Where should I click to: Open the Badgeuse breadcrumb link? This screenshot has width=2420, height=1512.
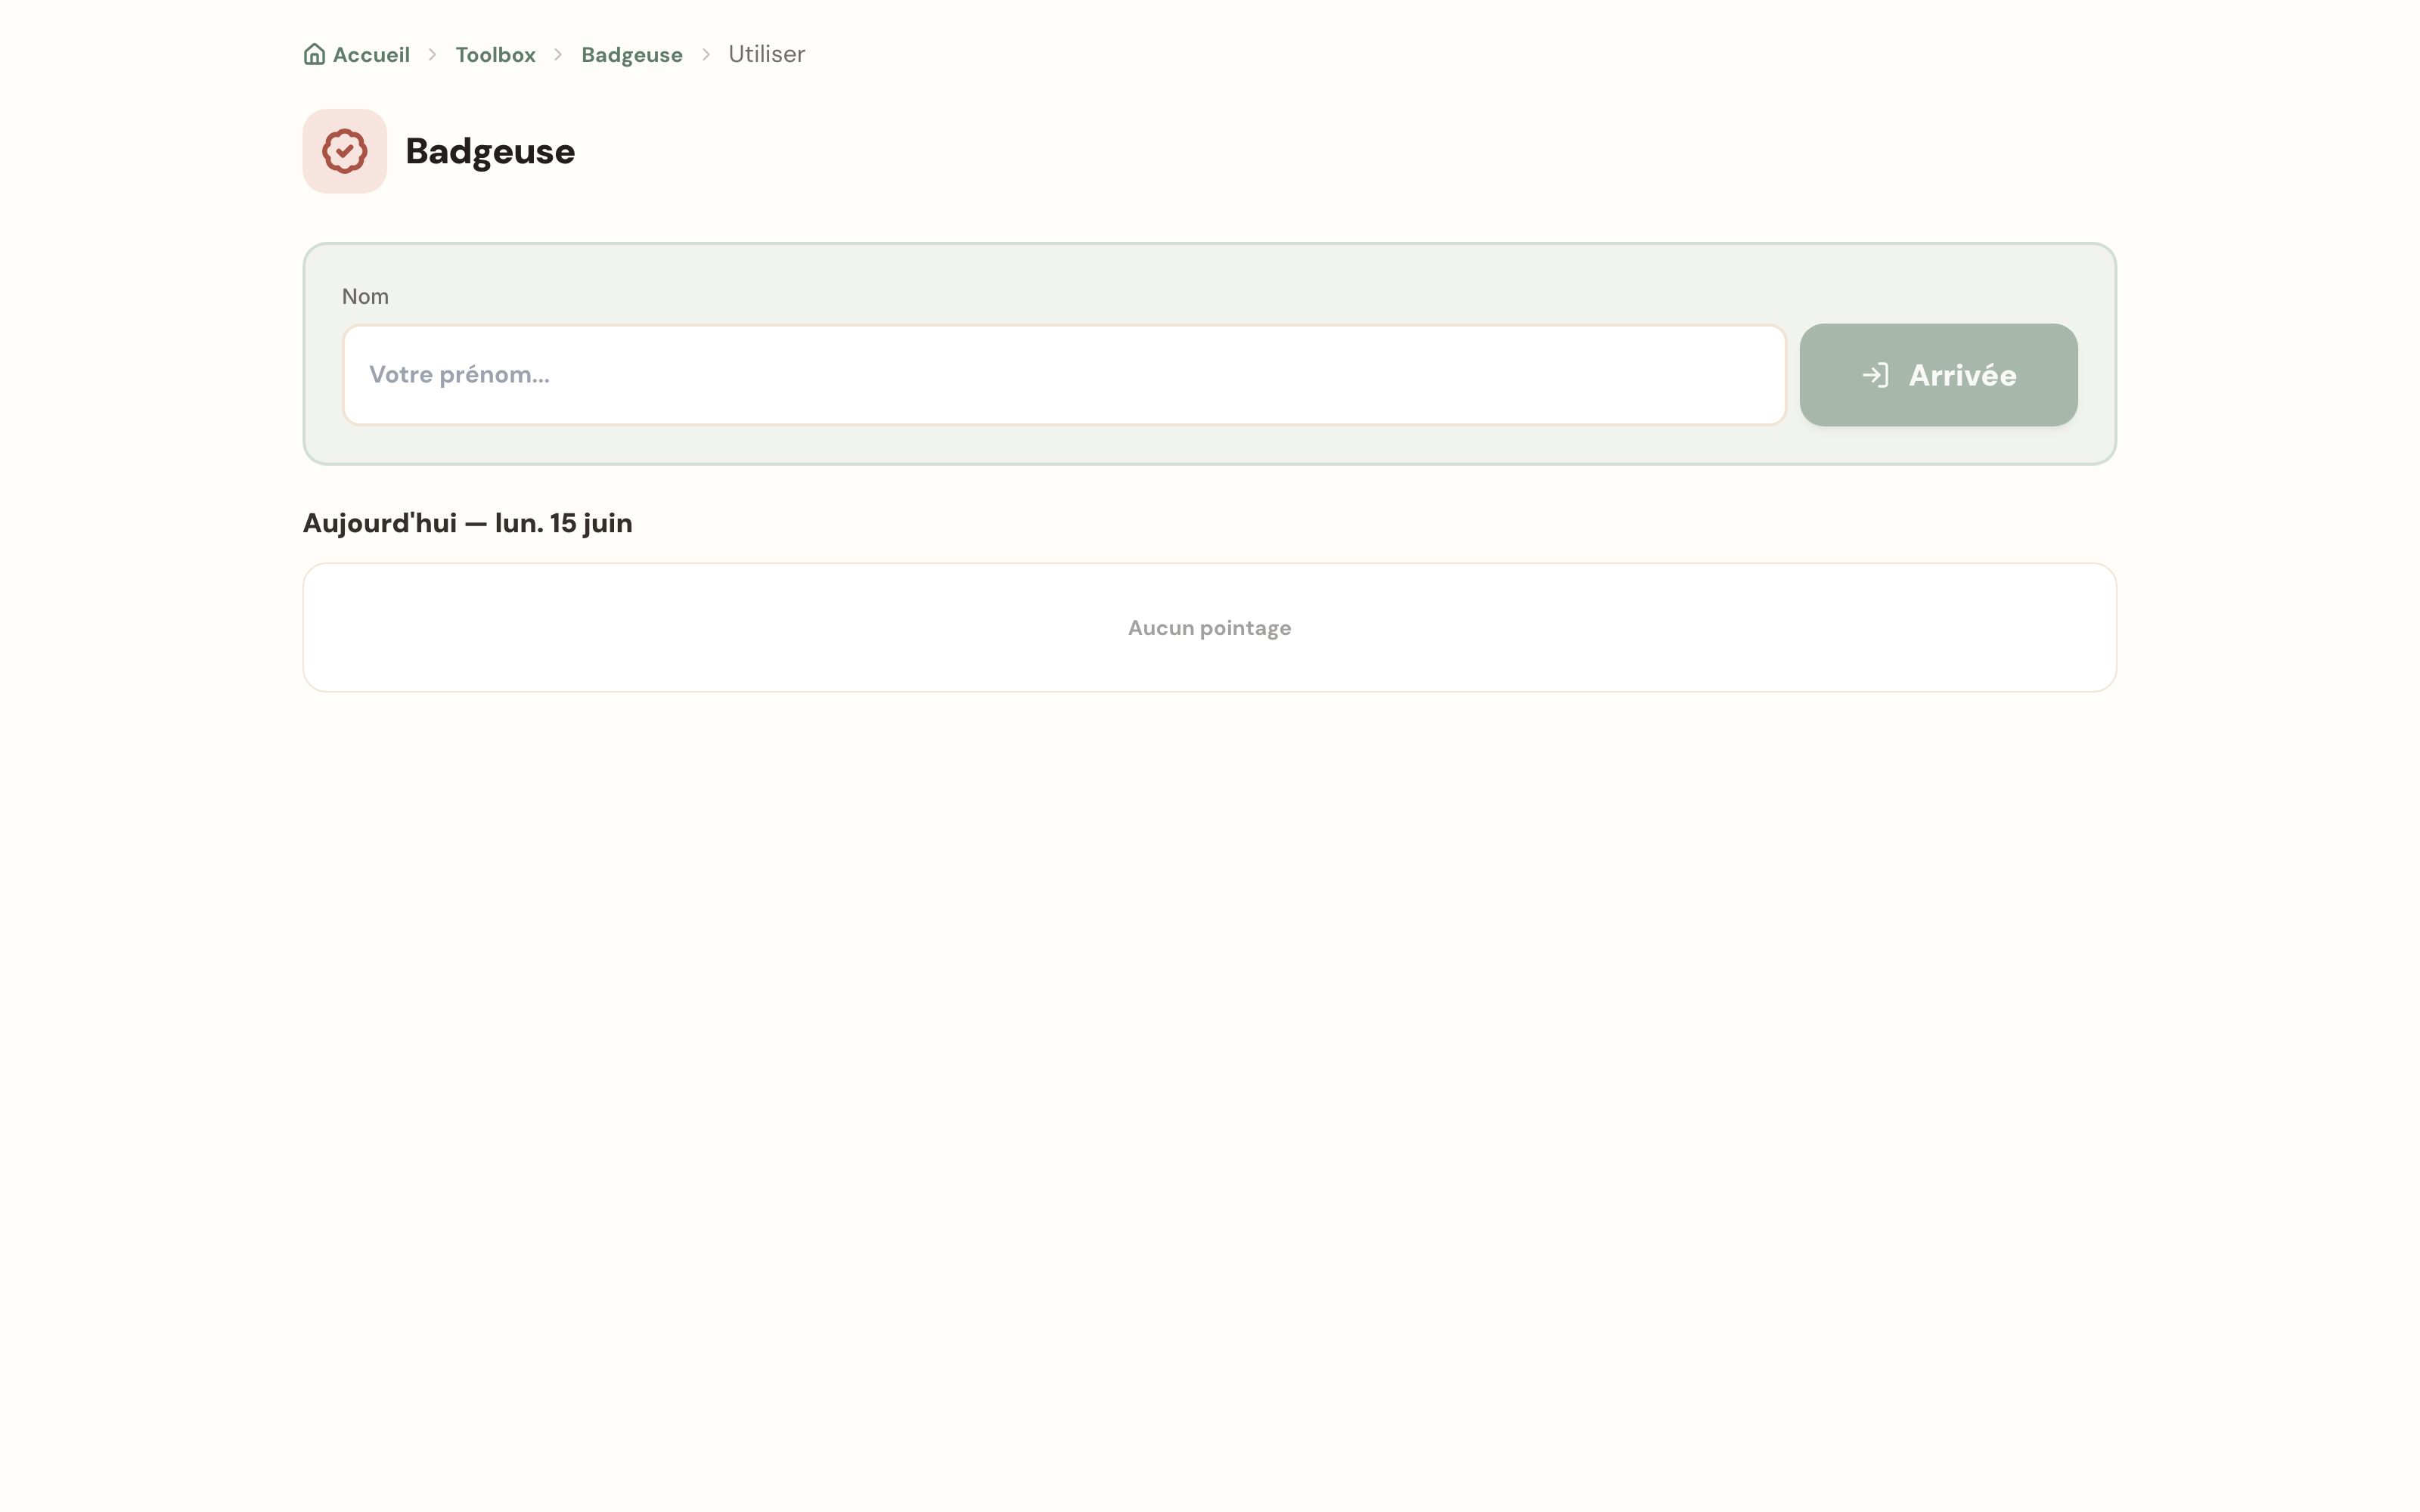632,54
